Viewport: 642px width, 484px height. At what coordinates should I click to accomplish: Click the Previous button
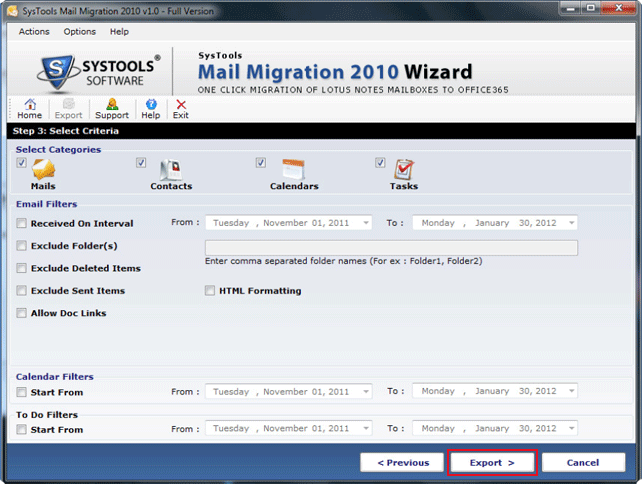(x=402, y=462)
